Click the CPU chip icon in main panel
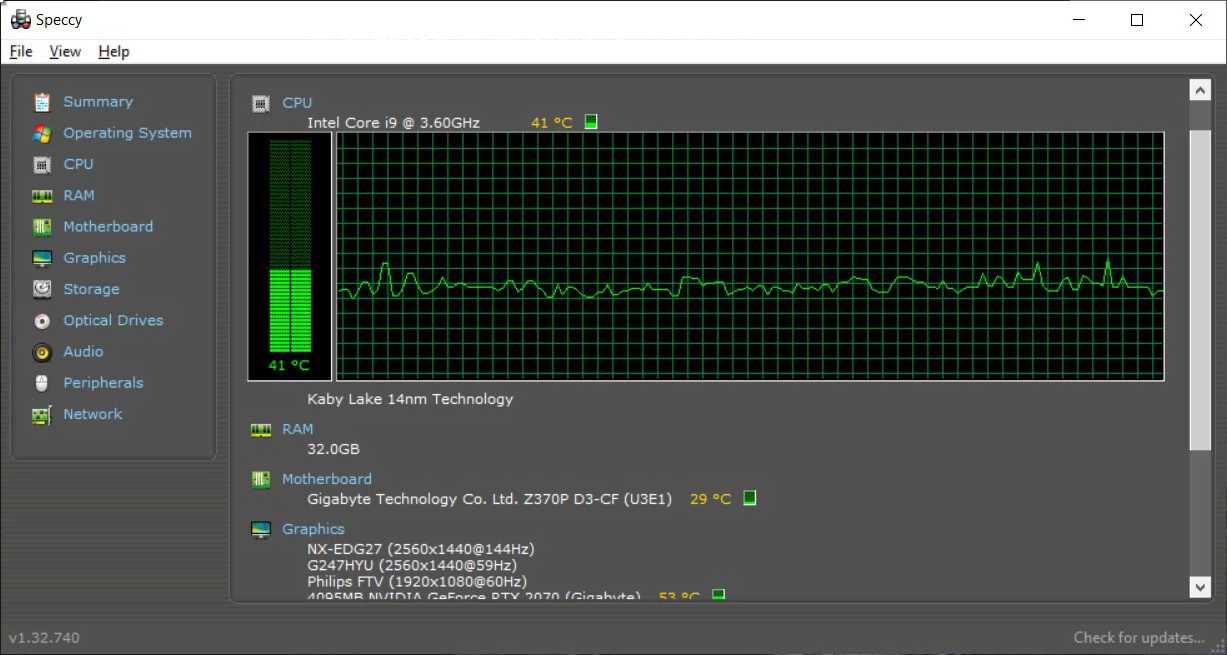The image size is (1227, 655). click(x=261, y=103)
